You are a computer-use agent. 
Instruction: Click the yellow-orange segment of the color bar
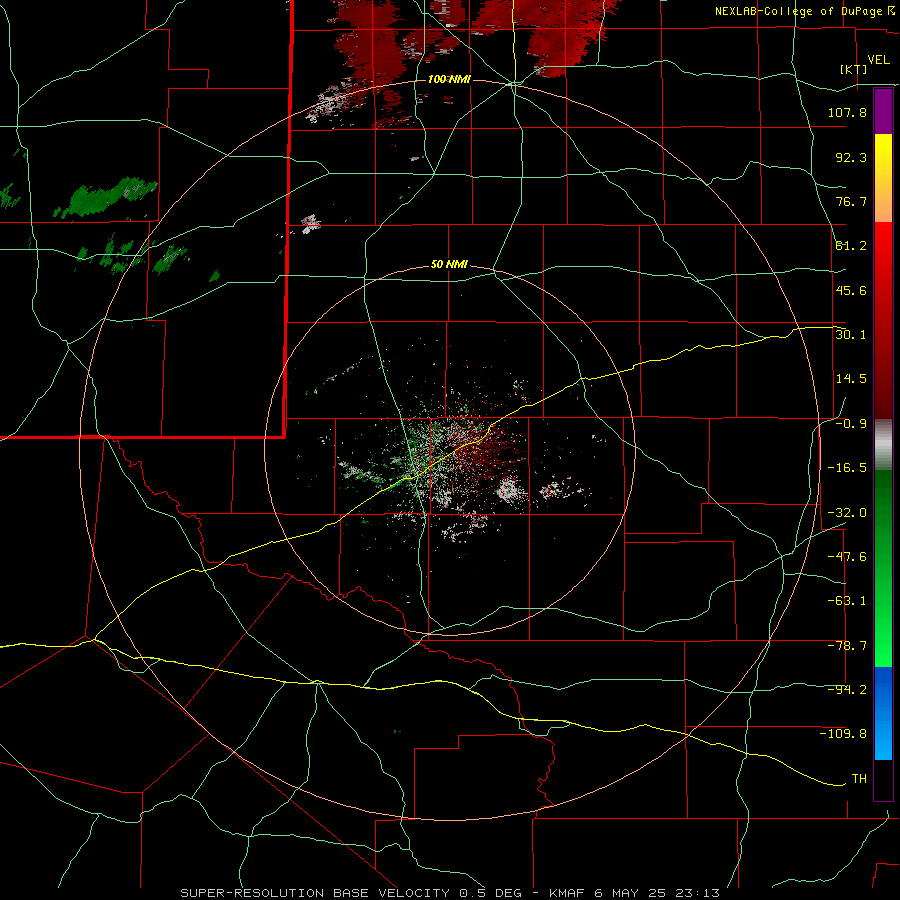pyautogui.click(x=883, y=178)
